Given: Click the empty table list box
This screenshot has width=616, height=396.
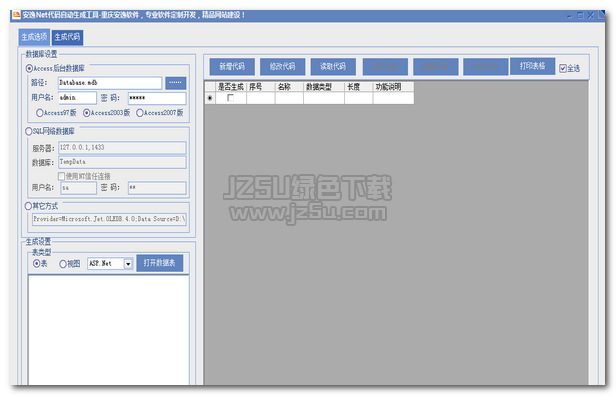Looking at the screenshot, I should (x=108, y=330).
